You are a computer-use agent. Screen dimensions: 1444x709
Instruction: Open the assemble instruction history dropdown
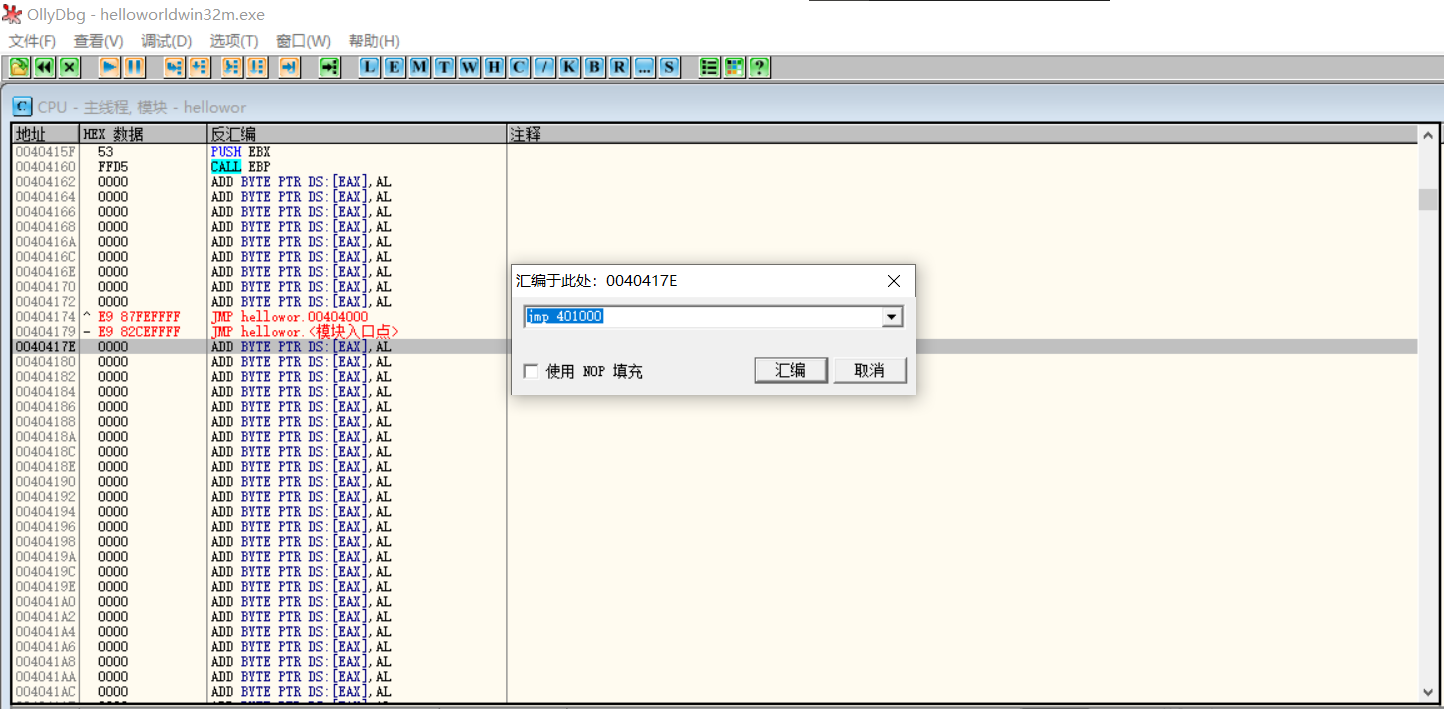pyautogui.click(x=891, y=316)
